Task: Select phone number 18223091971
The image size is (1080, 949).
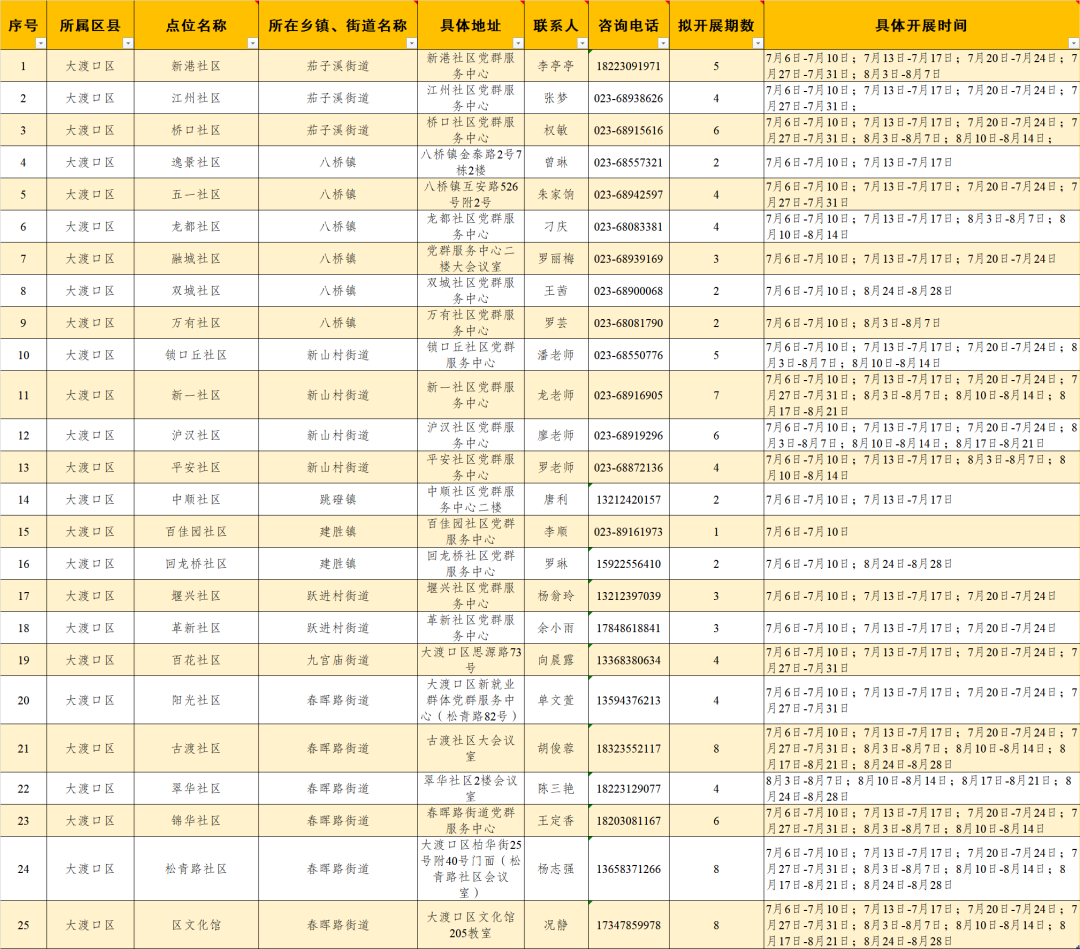Action: (x=628, y=66)
